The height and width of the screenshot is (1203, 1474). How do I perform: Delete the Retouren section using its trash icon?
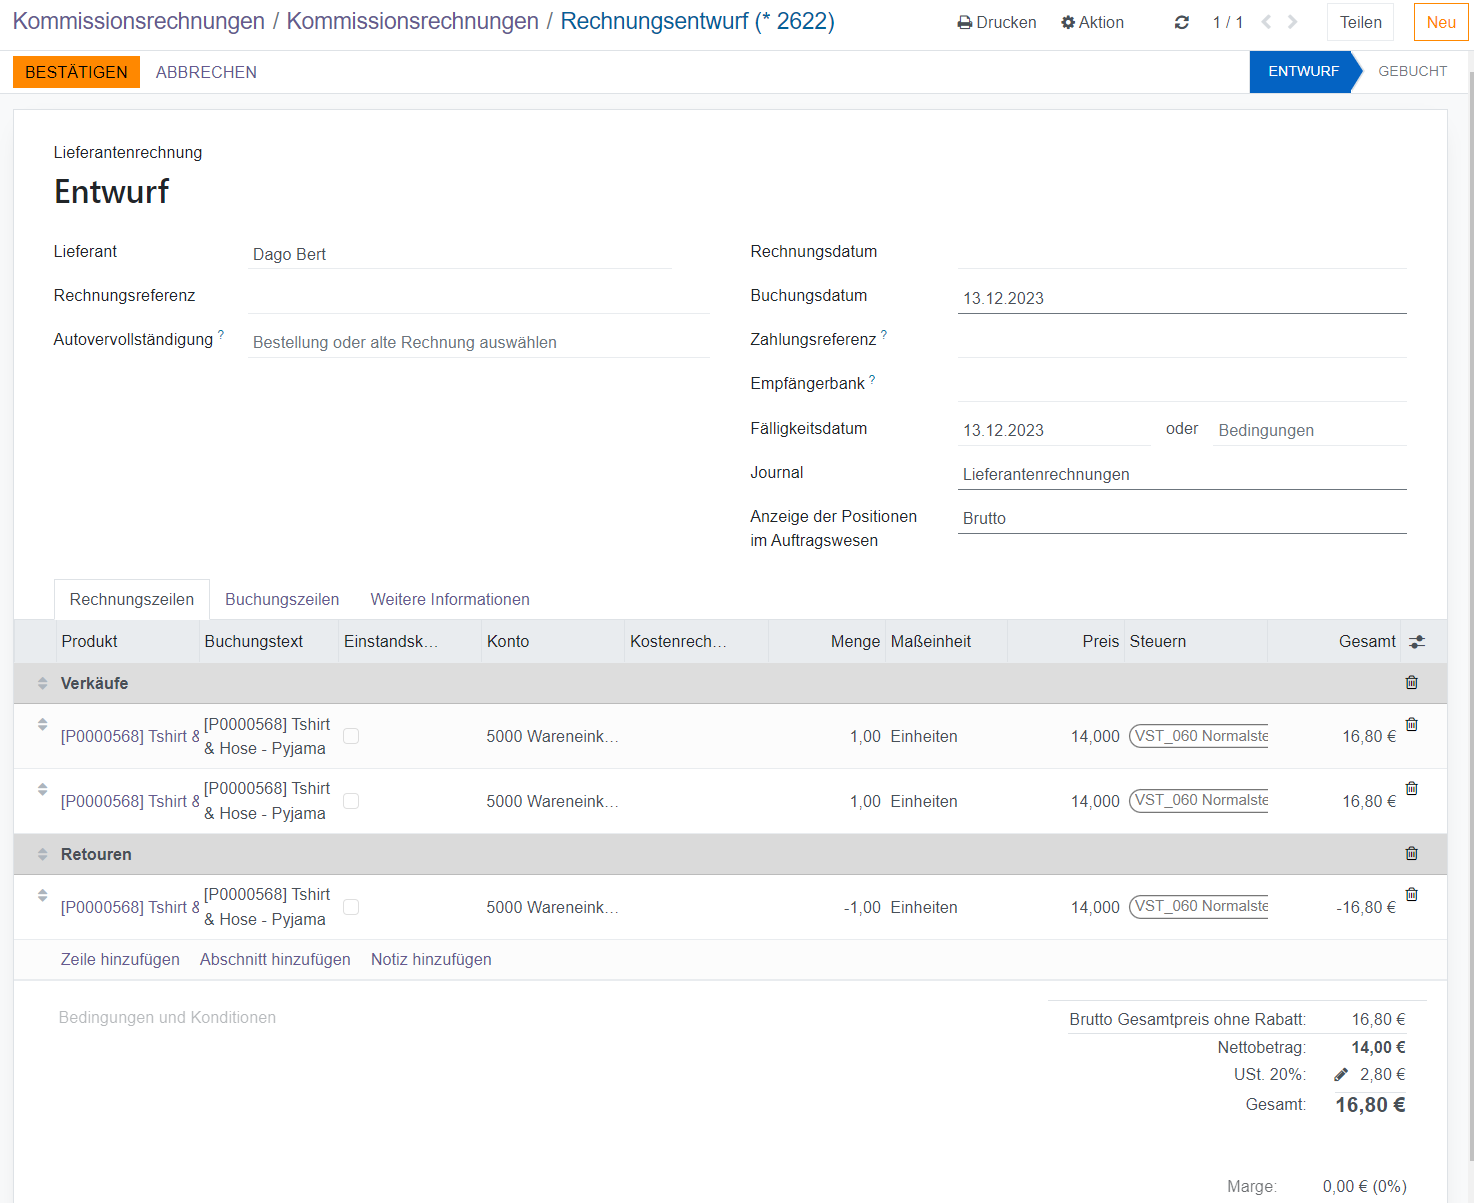click(x=1411, y=853)
